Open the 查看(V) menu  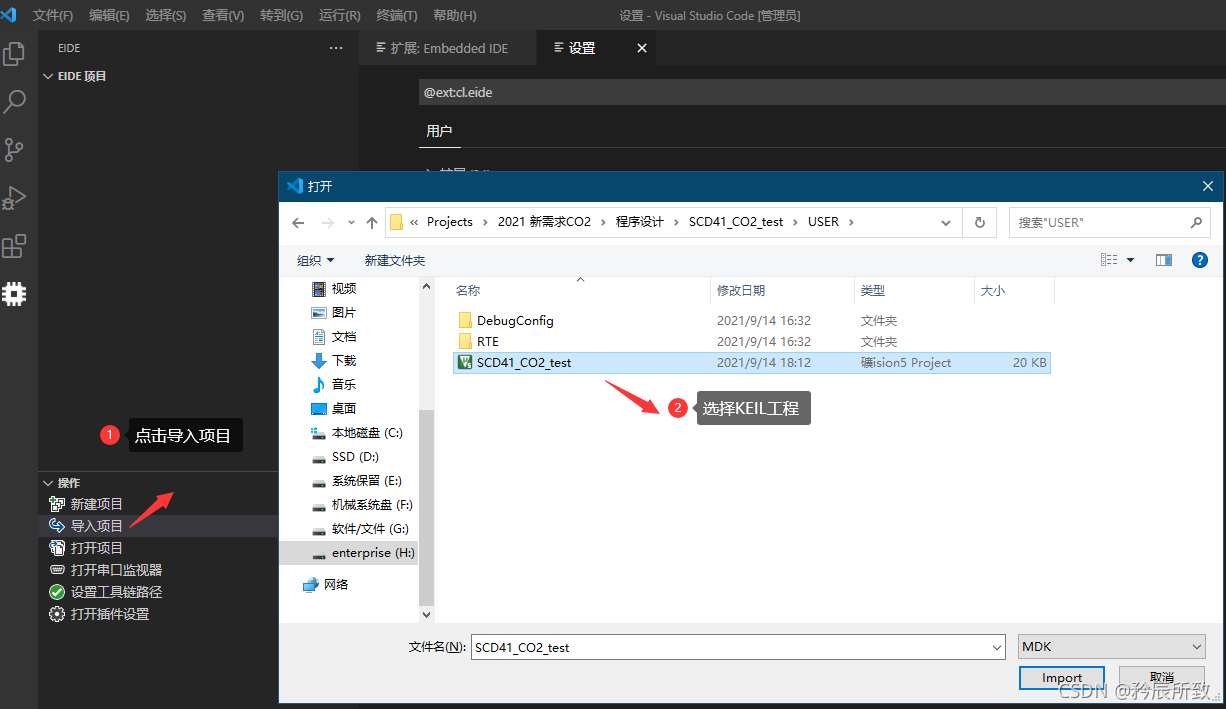tap(223, 16)
